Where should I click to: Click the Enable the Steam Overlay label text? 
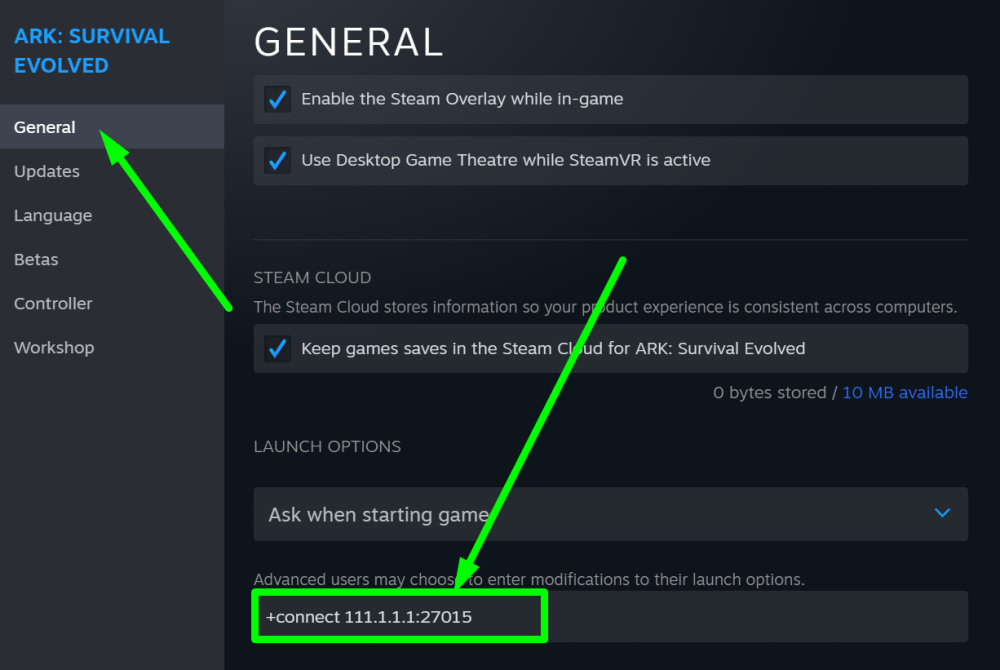tap(462, 99)
